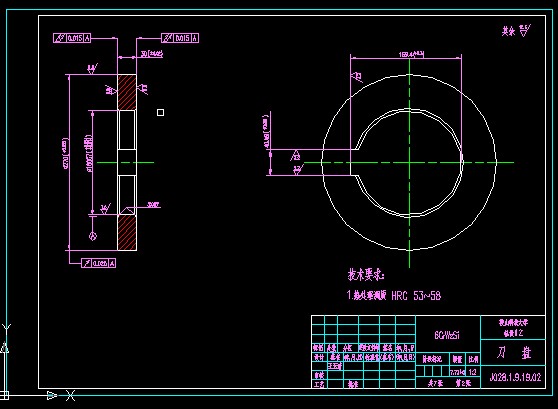Click the horizontal green centerline in section view
The width and height of the screenshot is (558, 409).
pos(125,162)
